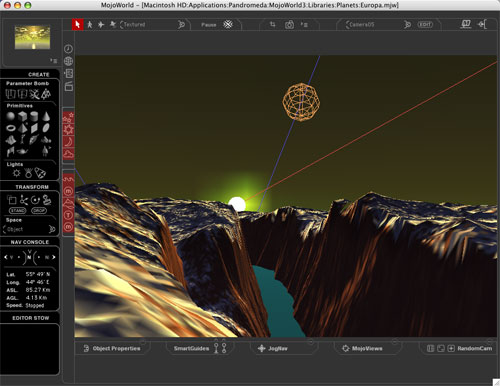Click the tree-shaped Parameter Bomb icon
Viewport: 500px width, 386px height.
(x=46, y=94)
